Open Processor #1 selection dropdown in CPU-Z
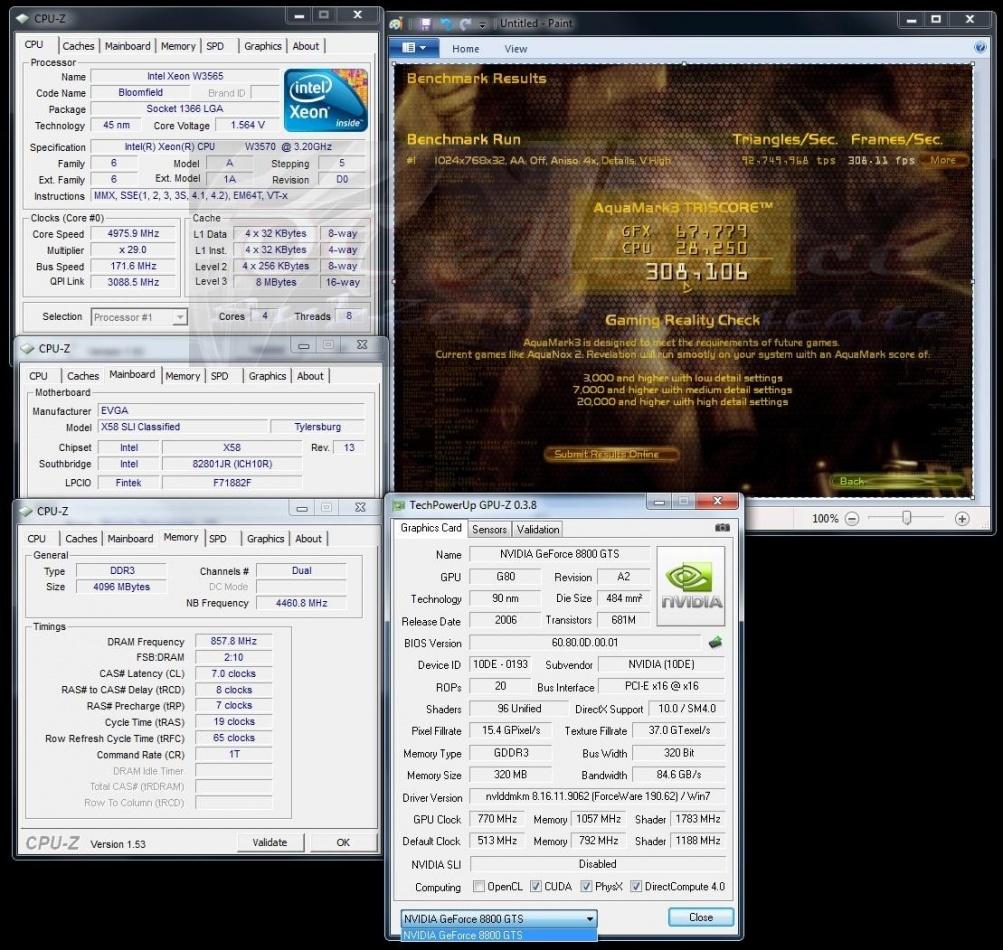The image size is (1003, 950). pyautogui.click(x=139, y=317)
